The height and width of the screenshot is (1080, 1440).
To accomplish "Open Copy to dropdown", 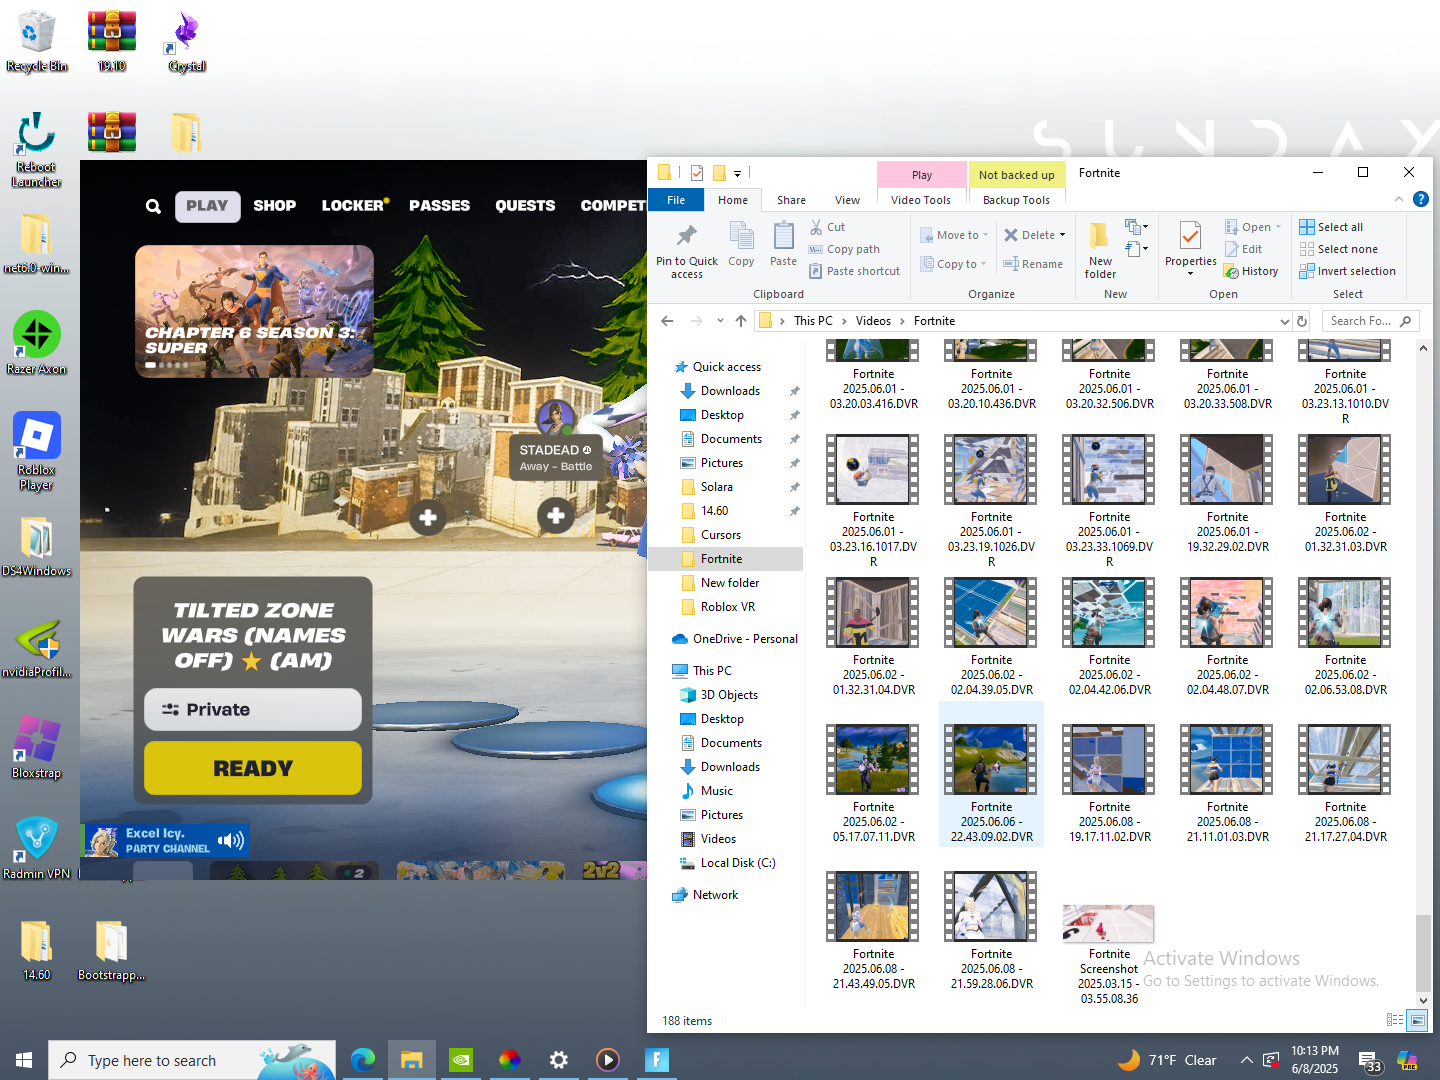I will click(x=954, y=264).
